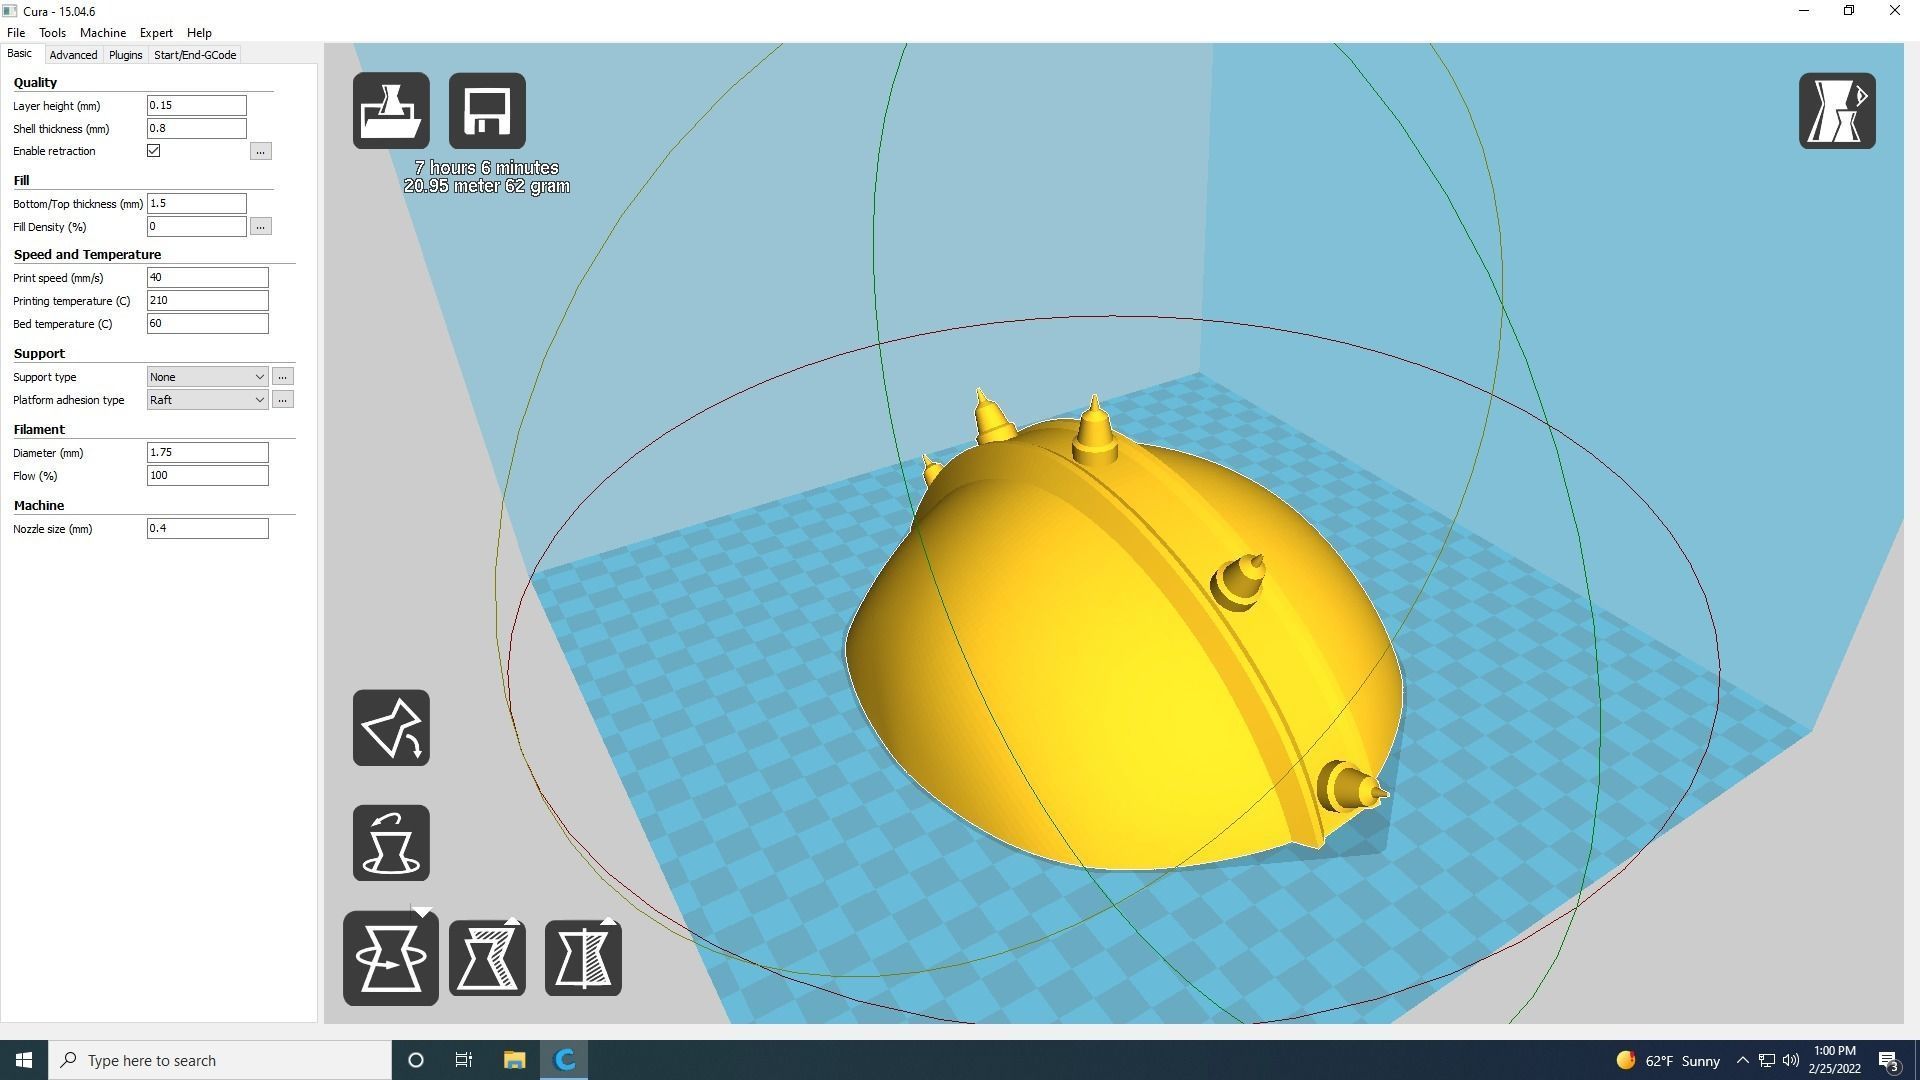The image size is (1920, 1080).
Task: Open the weather widget showing 62°F Sunny
Action: 1668,1060
